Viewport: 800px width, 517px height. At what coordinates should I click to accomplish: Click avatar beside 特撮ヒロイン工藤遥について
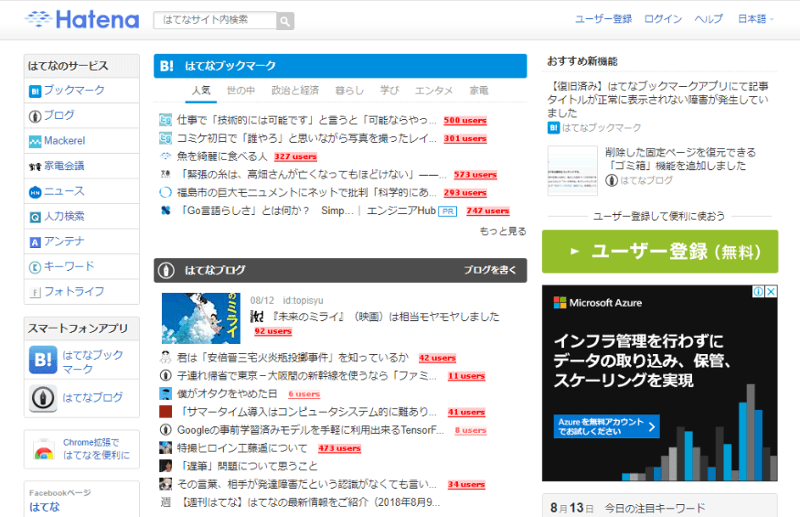click(165, 448)
